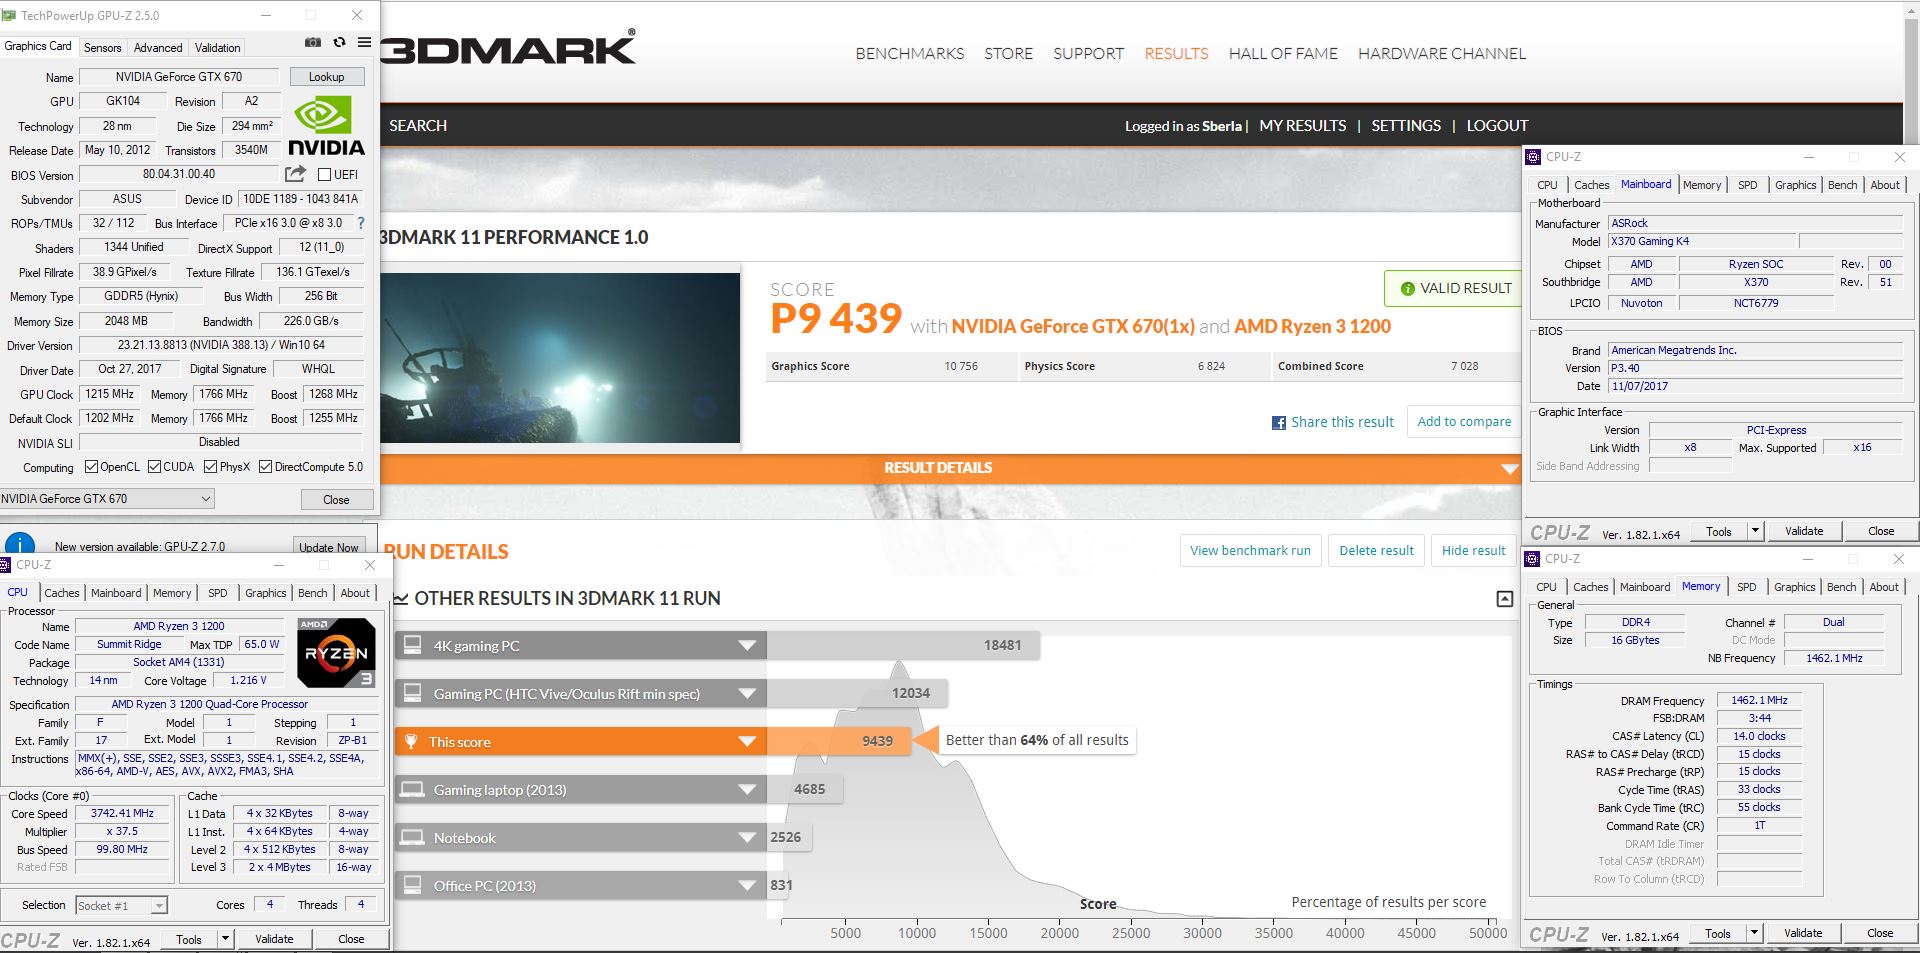Click the collapse icon beside Other Results heading

[1504, 599]
